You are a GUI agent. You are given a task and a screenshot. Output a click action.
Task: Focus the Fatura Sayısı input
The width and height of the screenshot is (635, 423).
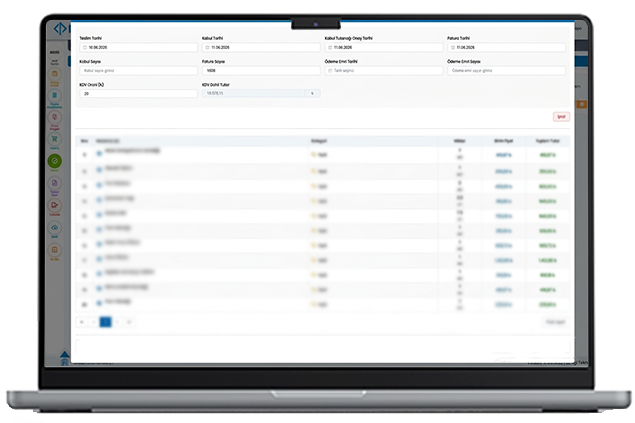point(261,70)
